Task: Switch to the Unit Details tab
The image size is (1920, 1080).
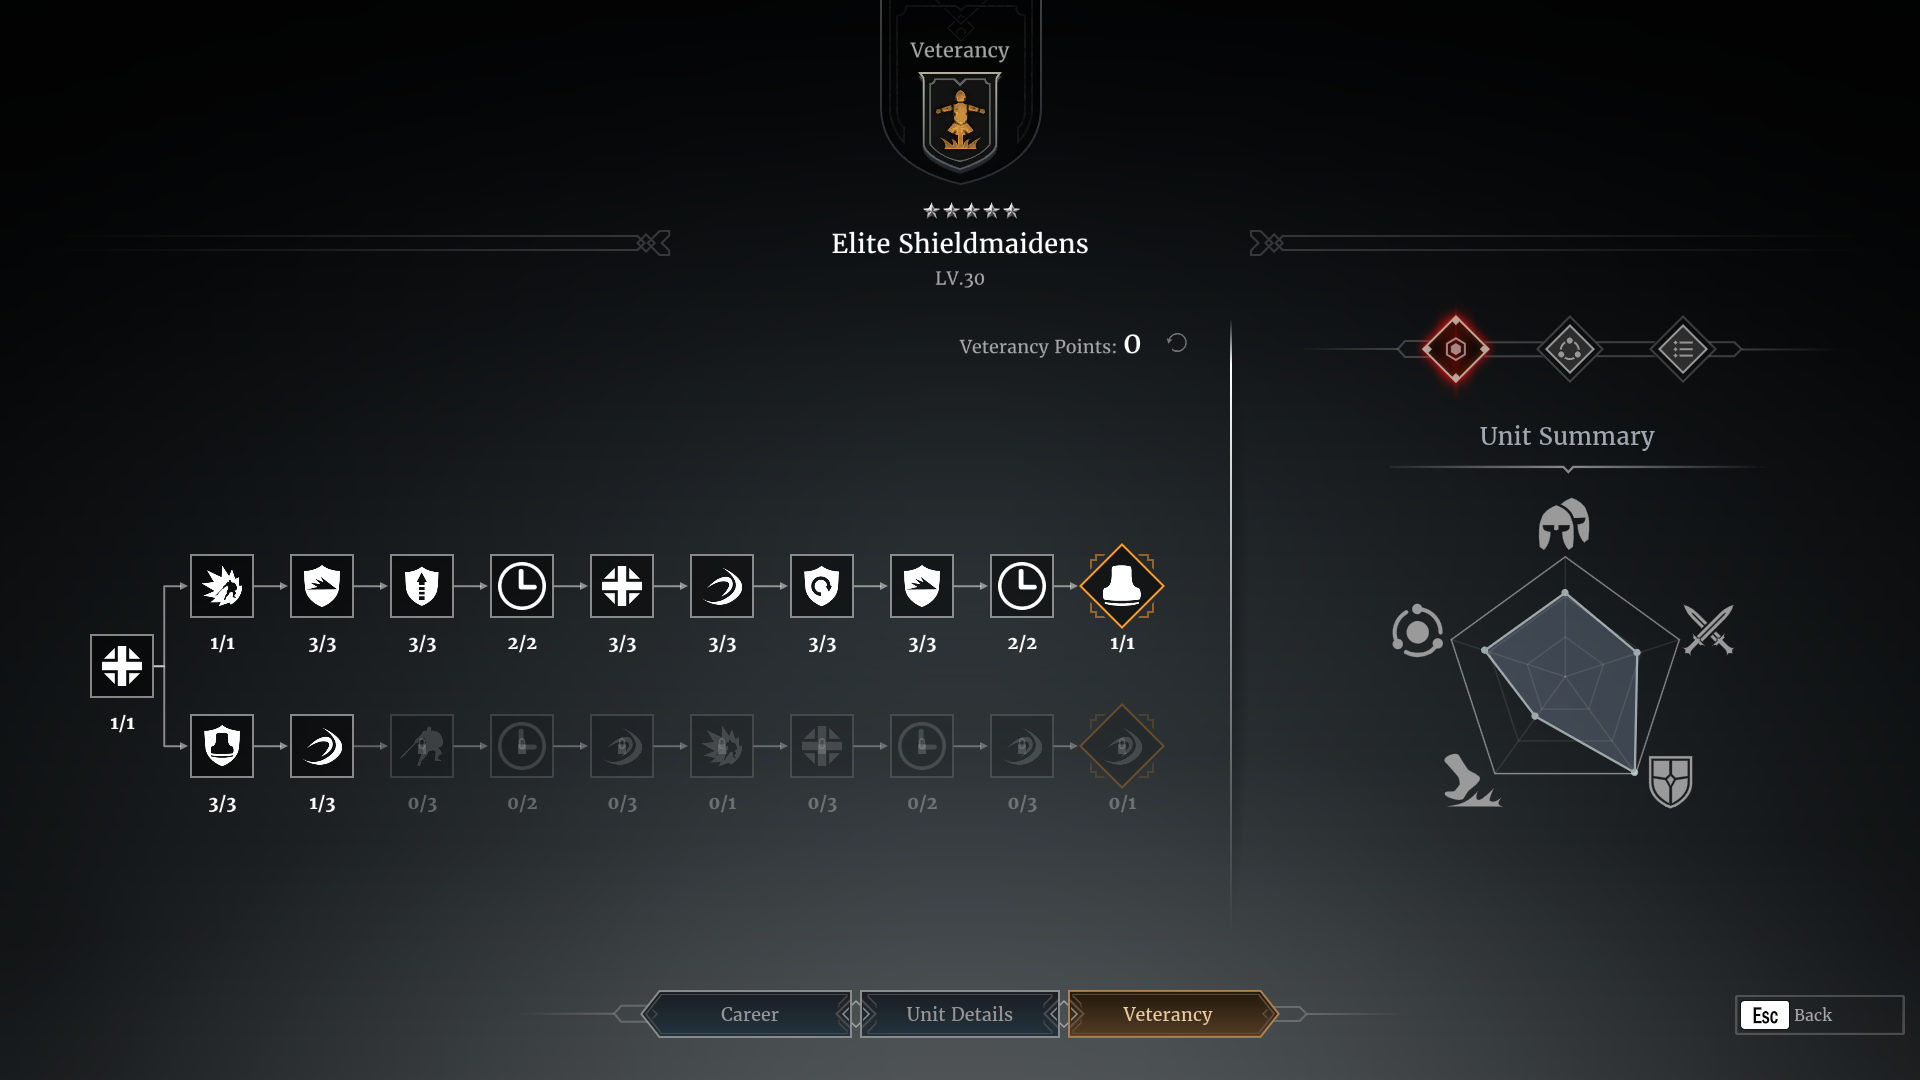Action: tap(959, 1014)
